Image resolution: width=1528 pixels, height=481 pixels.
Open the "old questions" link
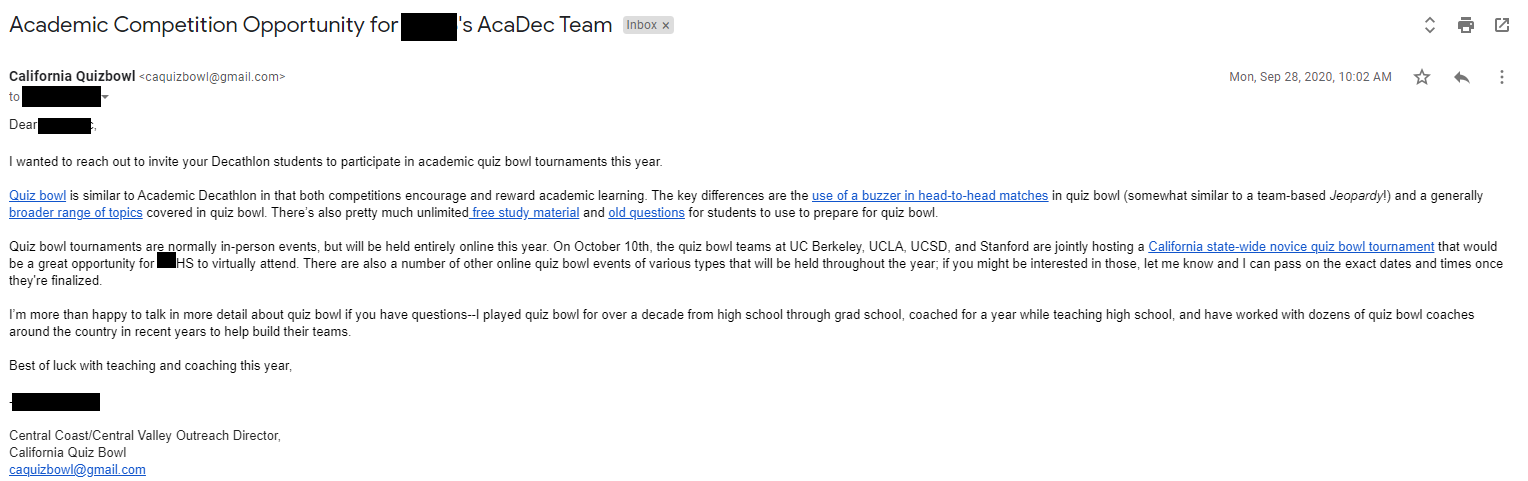click(646, 213)
